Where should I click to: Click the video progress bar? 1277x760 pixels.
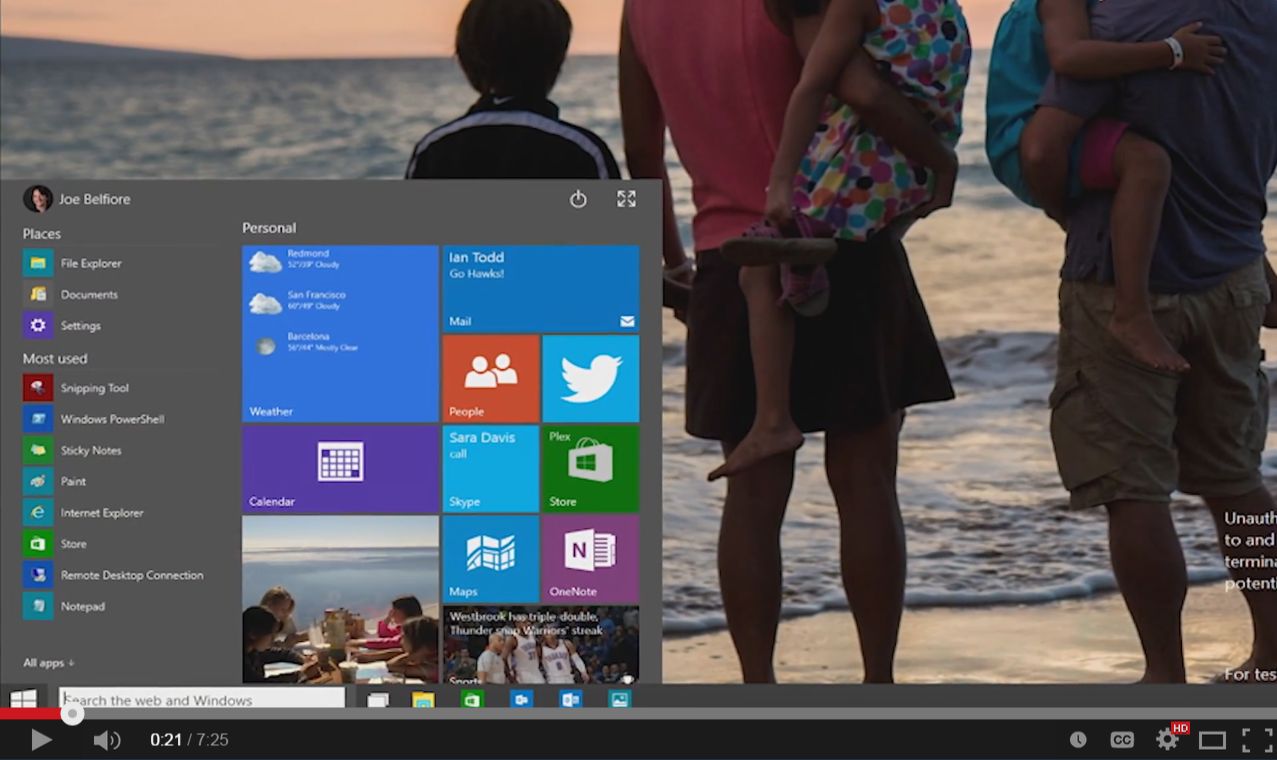point(640,714)
